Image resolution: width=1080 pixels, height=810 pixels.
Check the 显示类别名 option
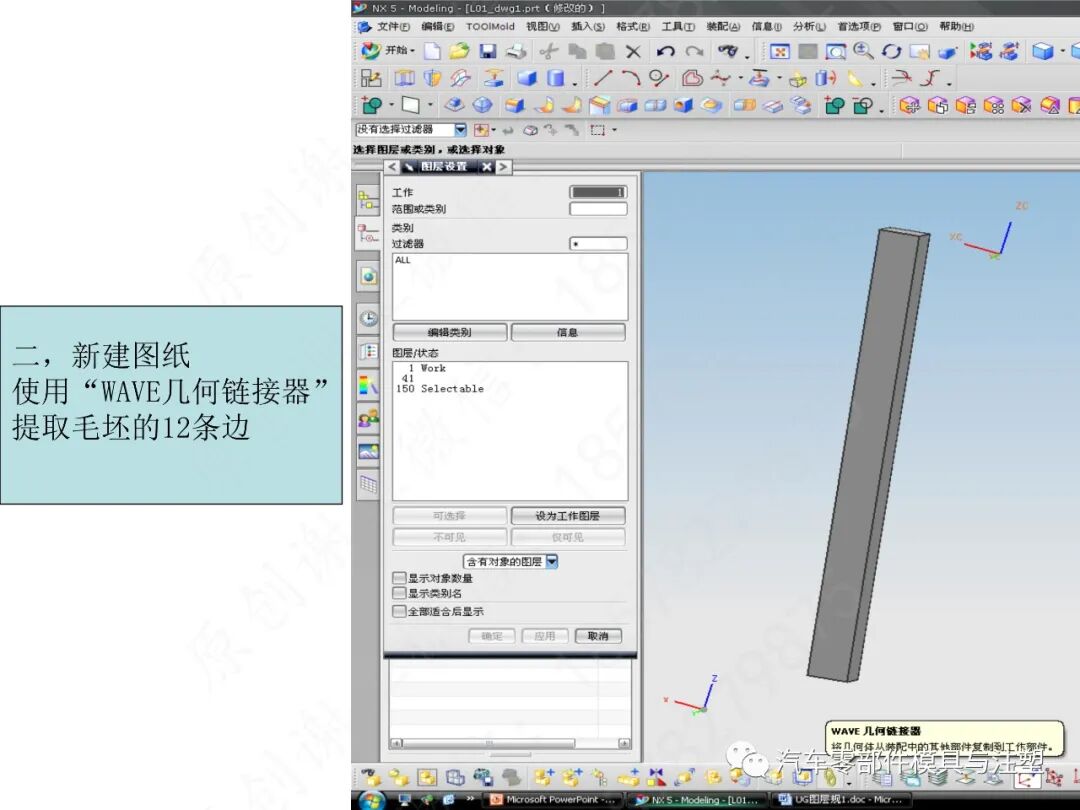click(399, 593)
